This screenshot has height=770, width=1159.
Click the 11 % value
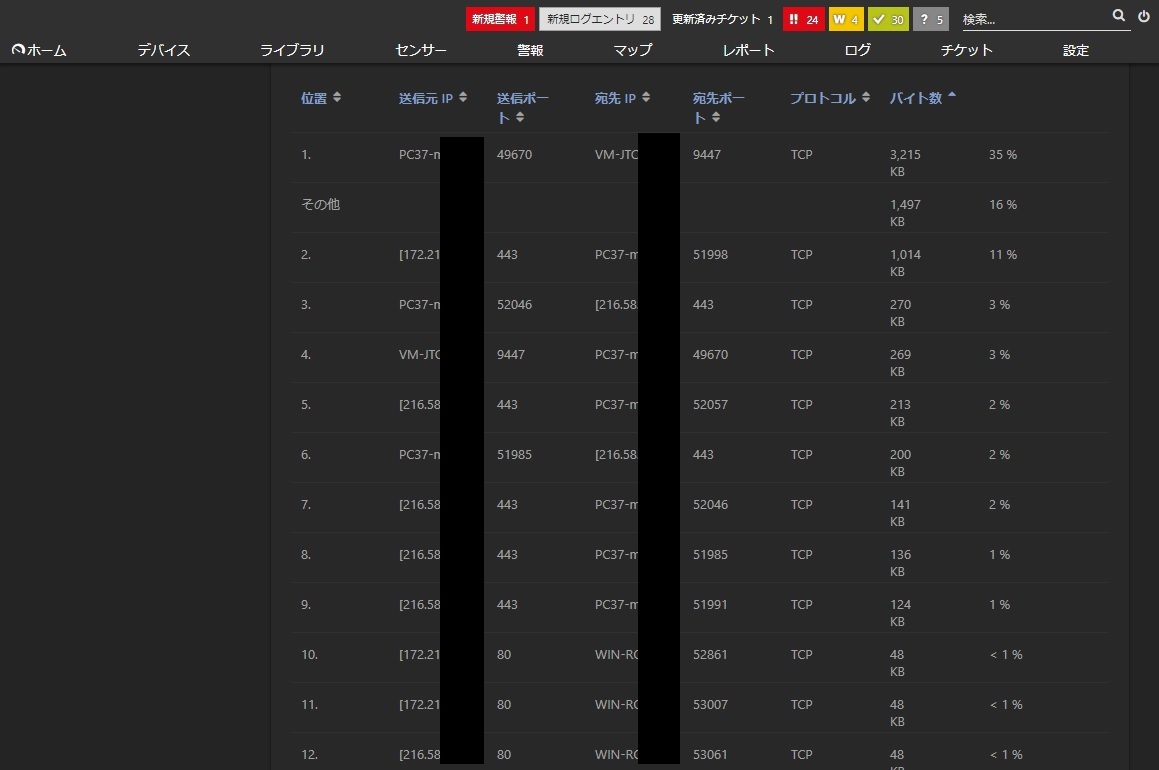tap(1003, 254)
